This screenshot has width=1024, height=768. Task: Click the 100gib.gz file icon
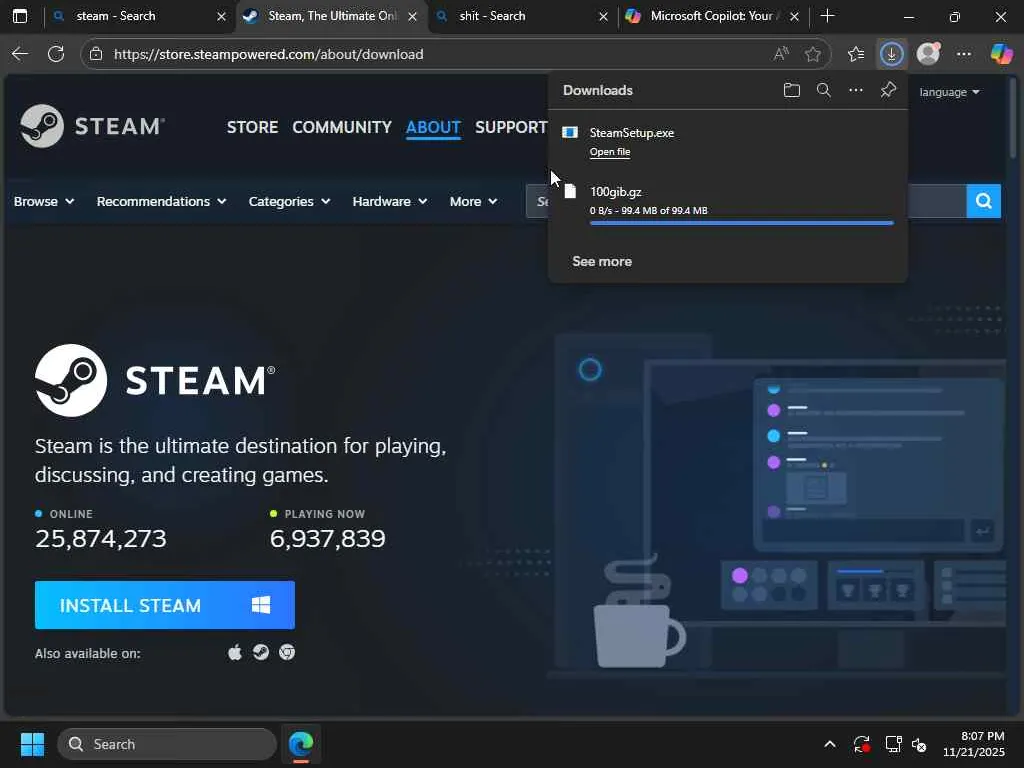click(x=570, y=191)
